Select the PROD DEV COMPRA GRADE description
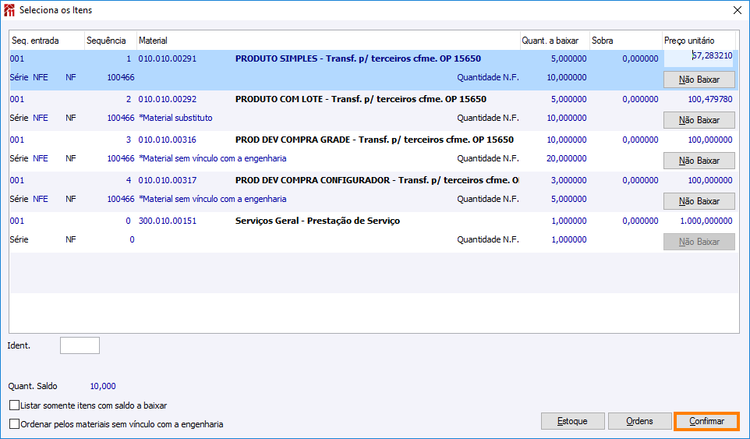The height and width of the screenshot is (439, 750). [x=375, y=140]
